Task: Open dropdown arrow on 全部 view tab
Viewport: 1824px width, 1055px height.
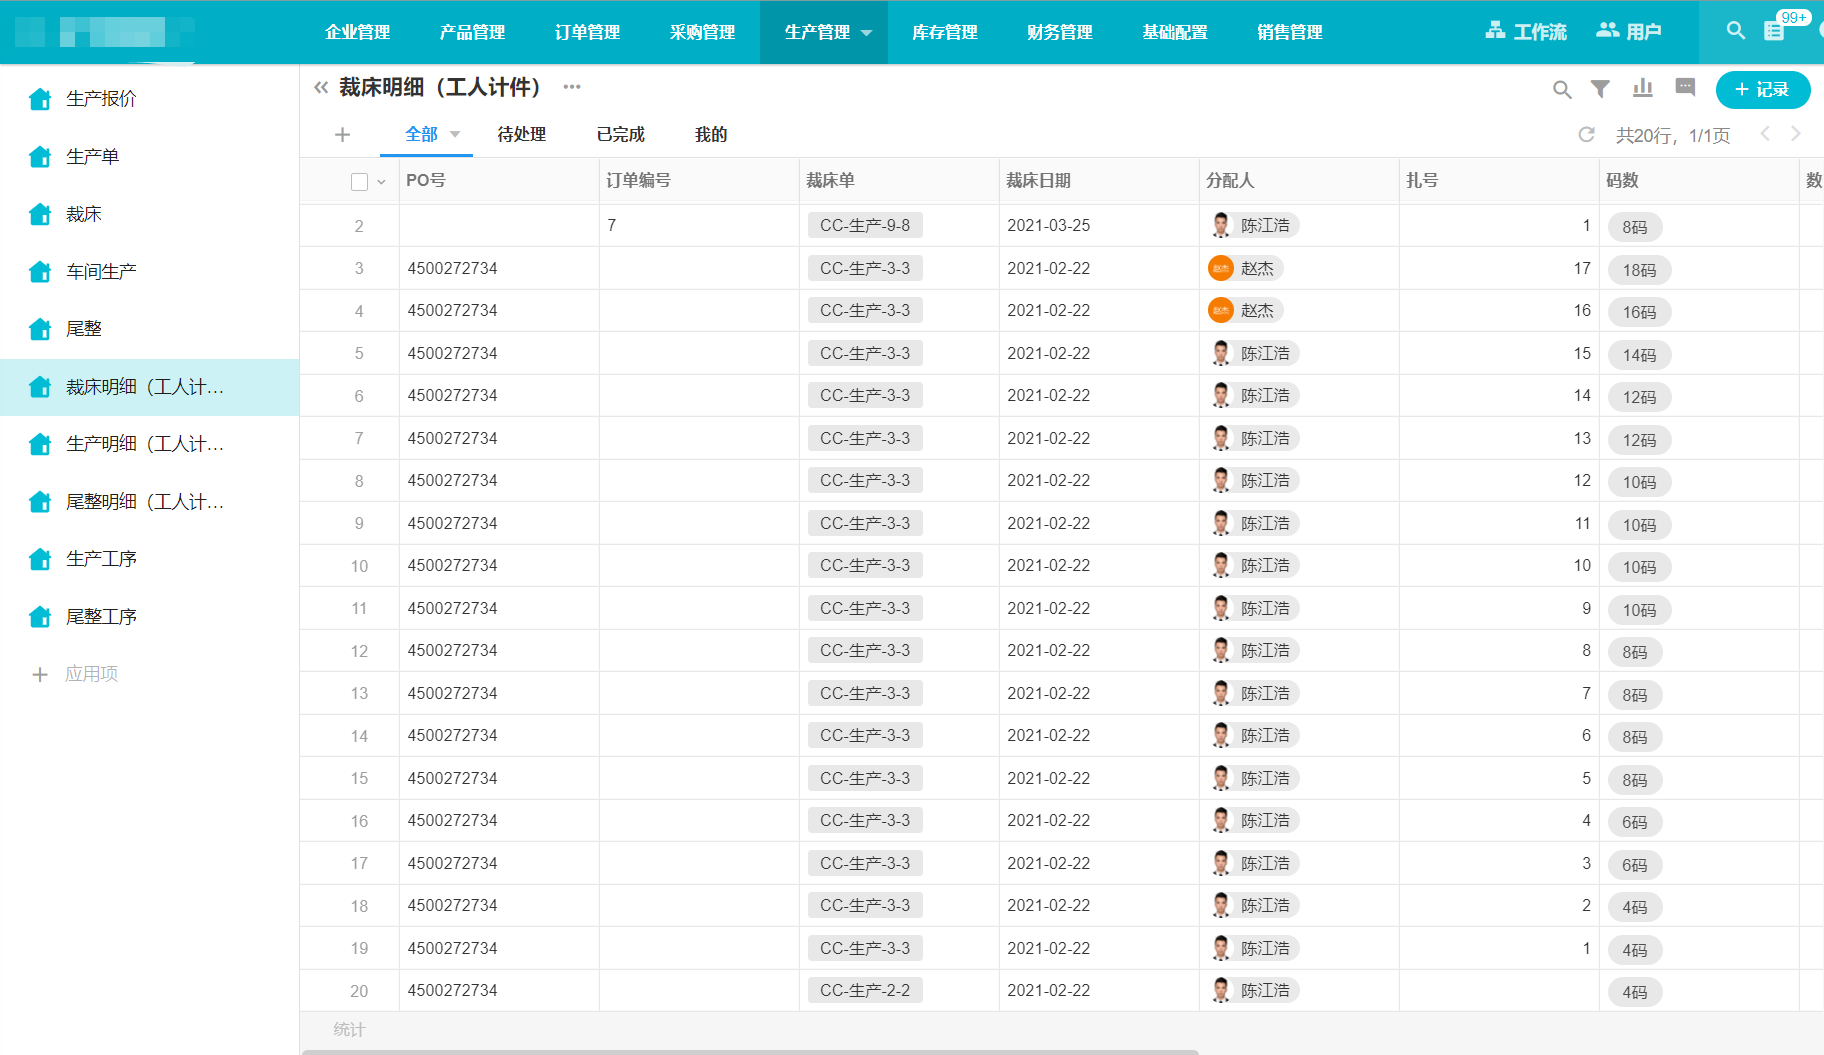Action: pos(455,134)
